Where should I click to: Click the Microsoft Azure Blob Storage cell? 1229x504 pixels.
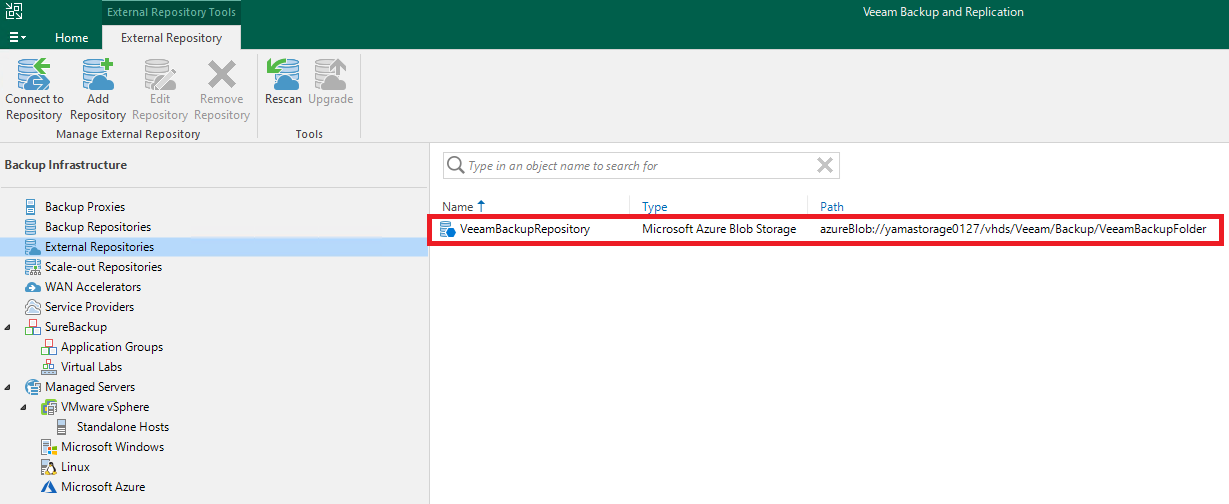[x=719, y=229]
